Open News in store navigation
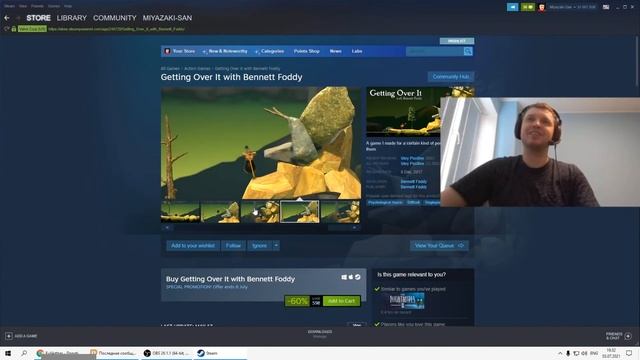The width and height of the screenshot is (640, 360). [336, 51]
